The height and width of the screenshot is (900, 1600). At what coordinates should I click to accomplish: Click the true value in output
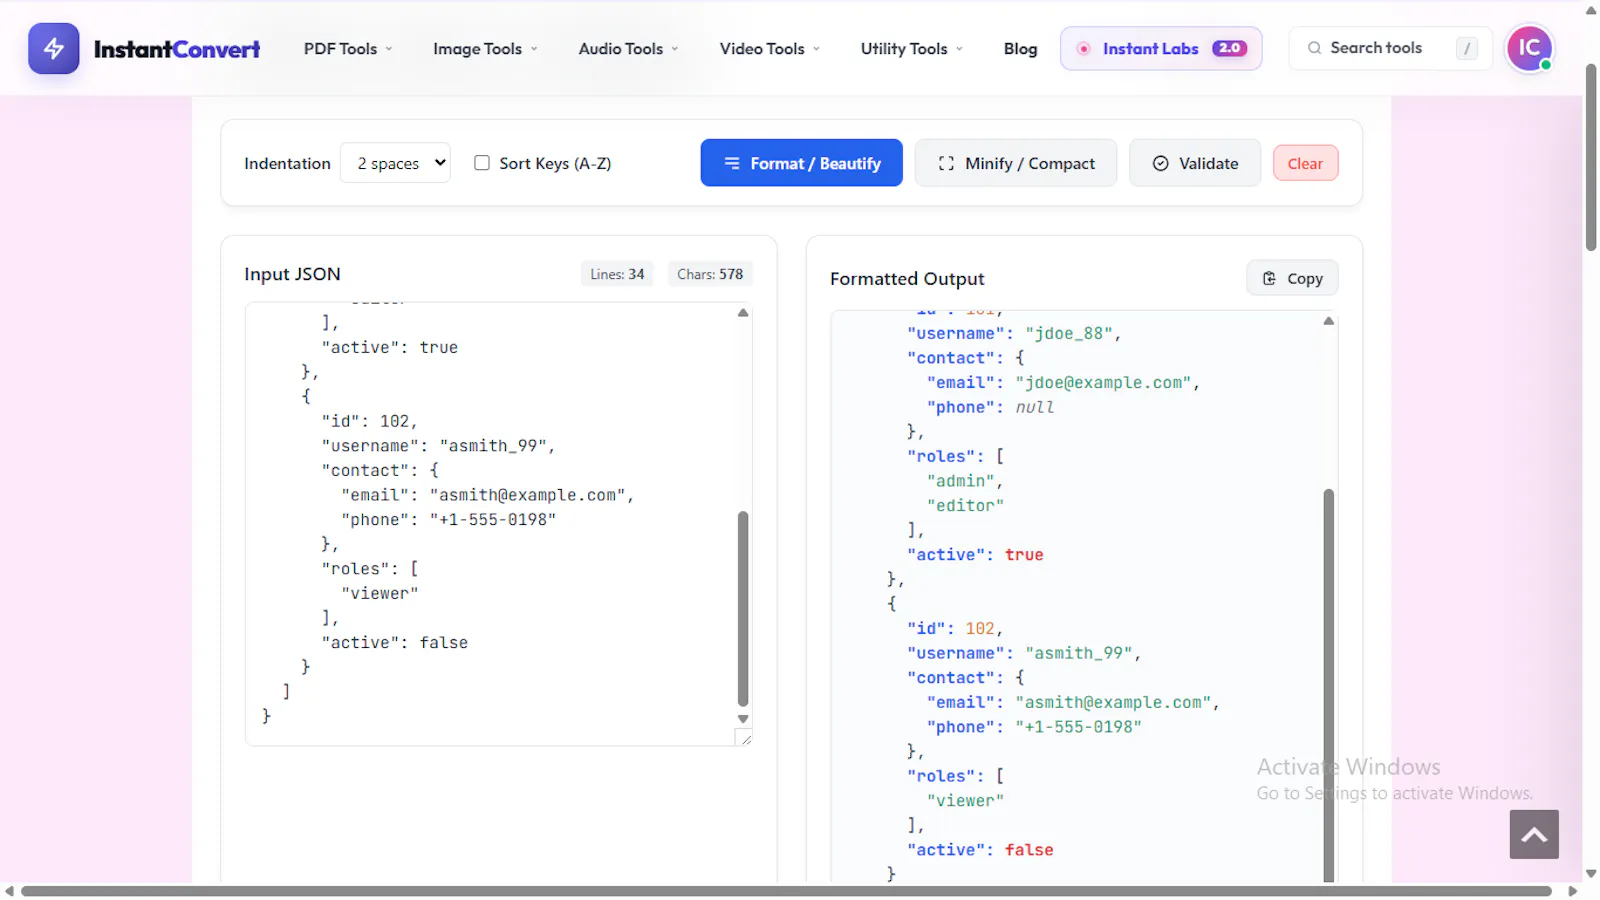(x=1024, y=555)
